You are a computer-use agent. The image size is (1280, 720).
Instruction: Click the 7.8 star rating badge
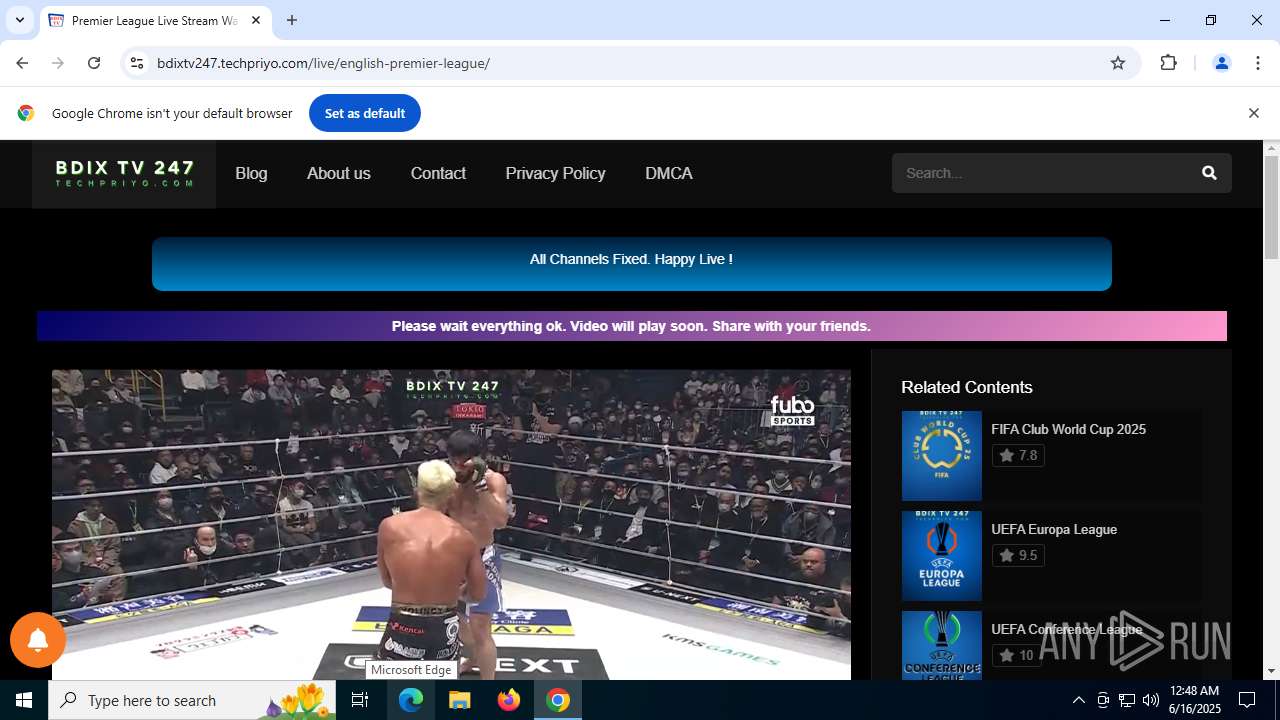tap(1018, 455)
